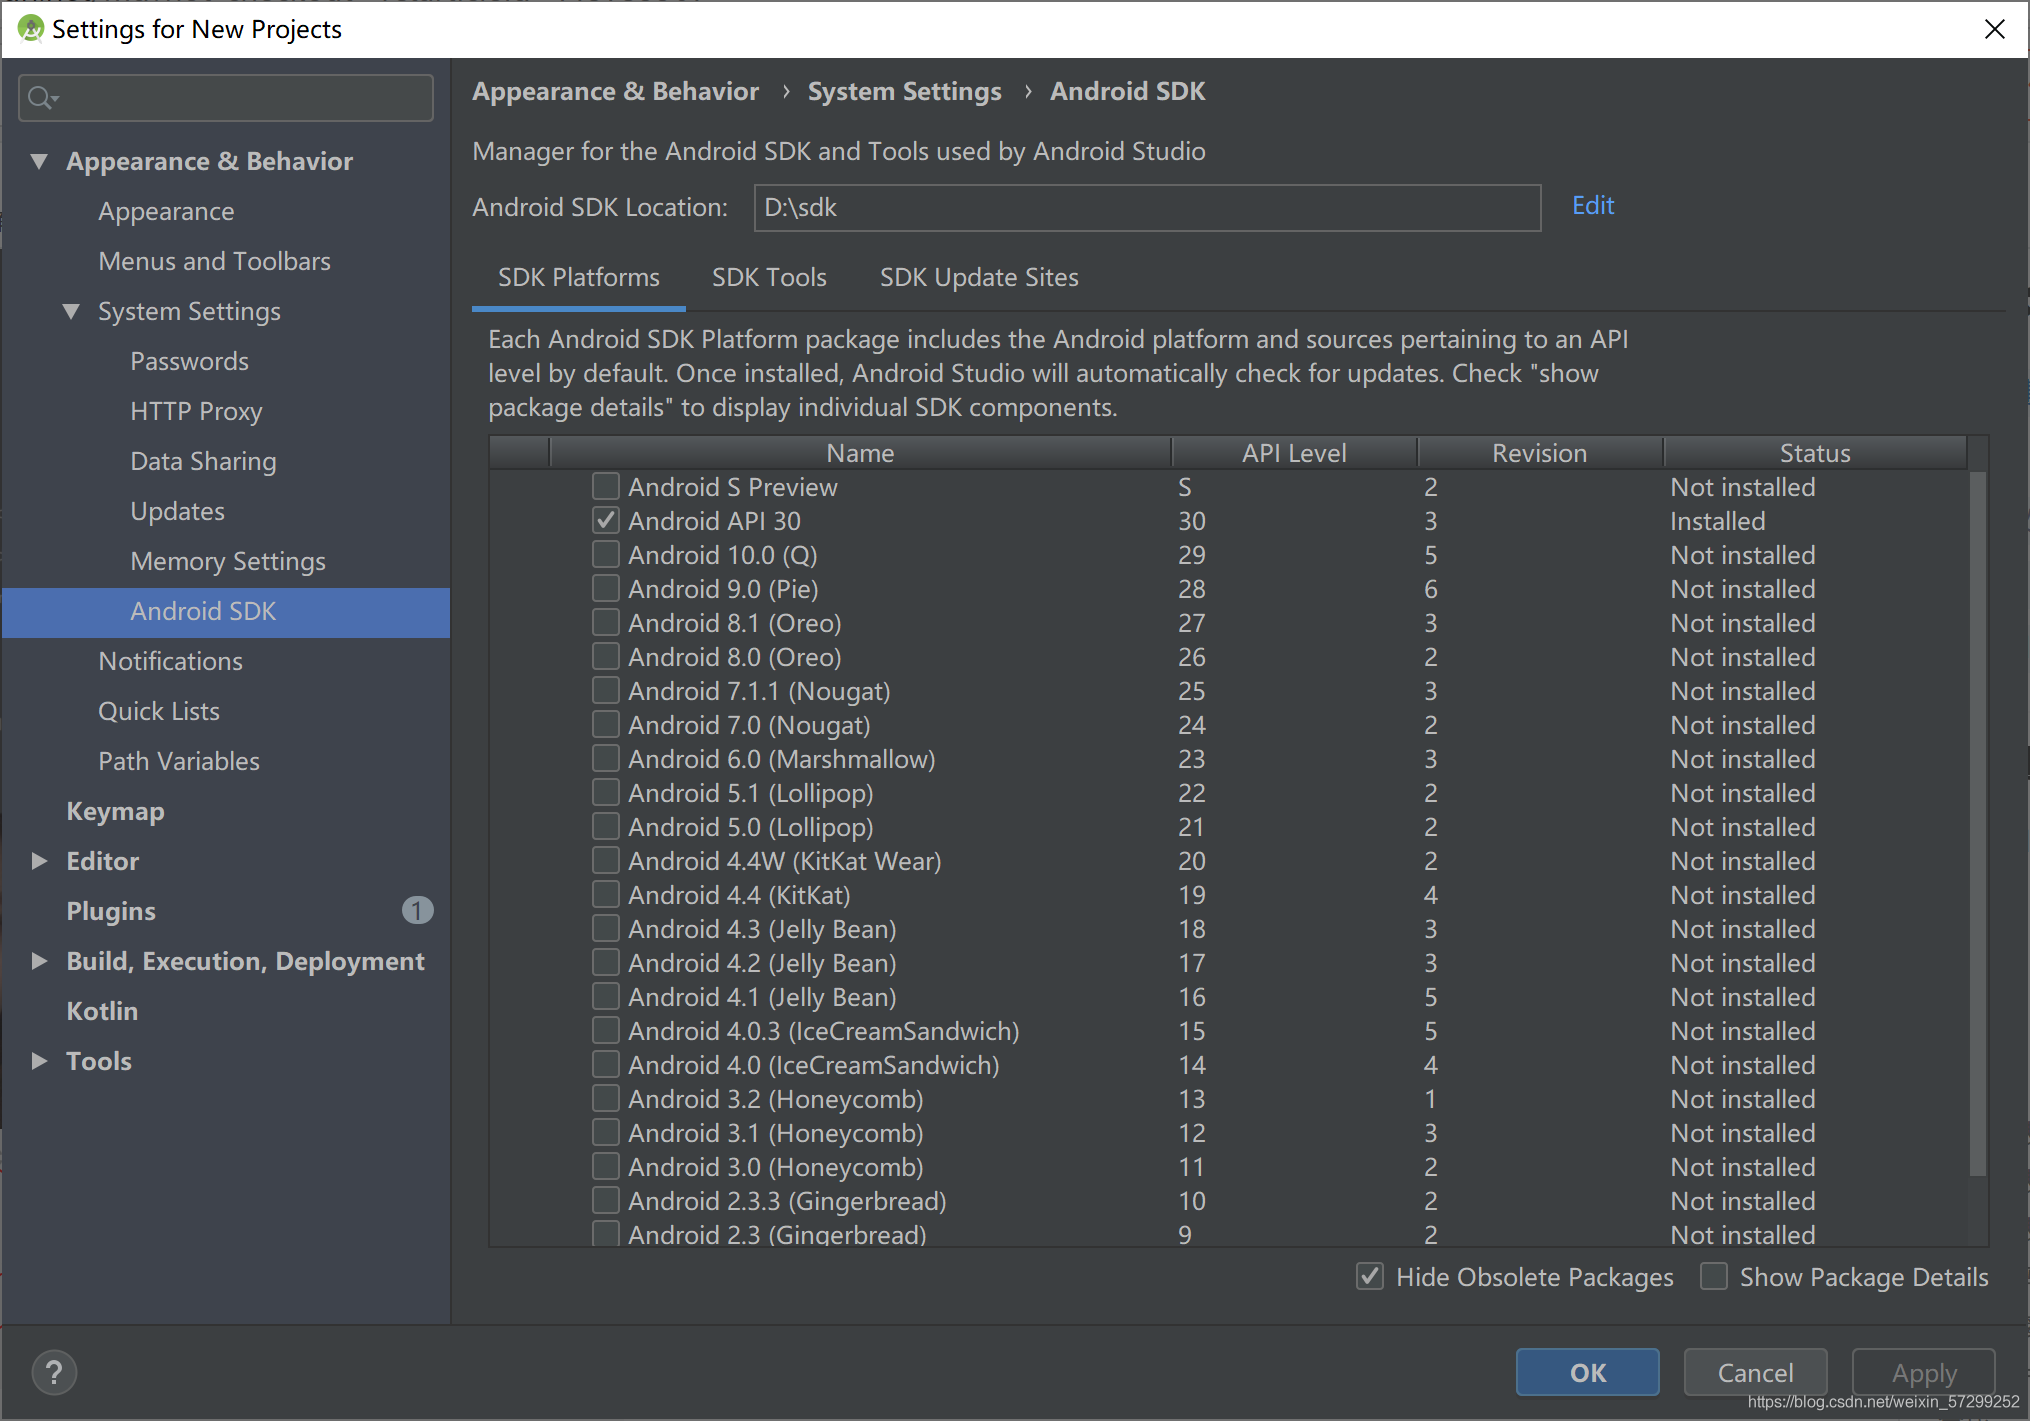The image size is (2030, 1421).
Task: Select the Android 4.4W (KitKat Wear) row name
Action: pyautogui.click(x=785, y=861)
